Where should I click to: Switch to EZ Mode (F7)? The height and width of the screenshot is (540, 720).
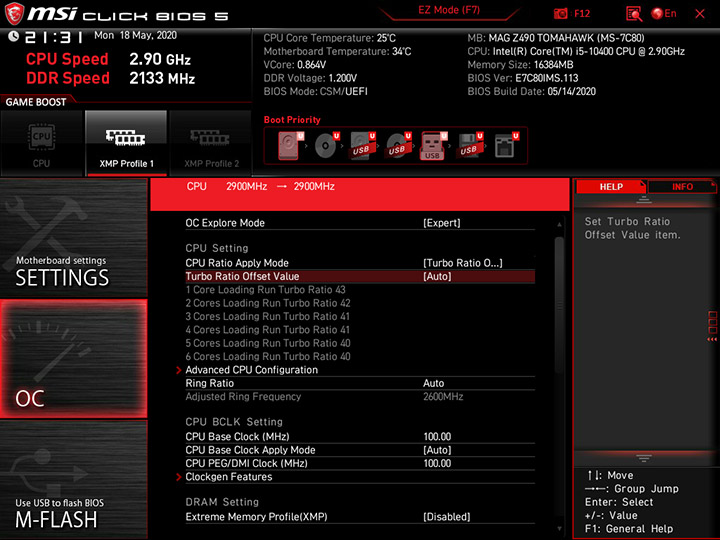[449, 10]
